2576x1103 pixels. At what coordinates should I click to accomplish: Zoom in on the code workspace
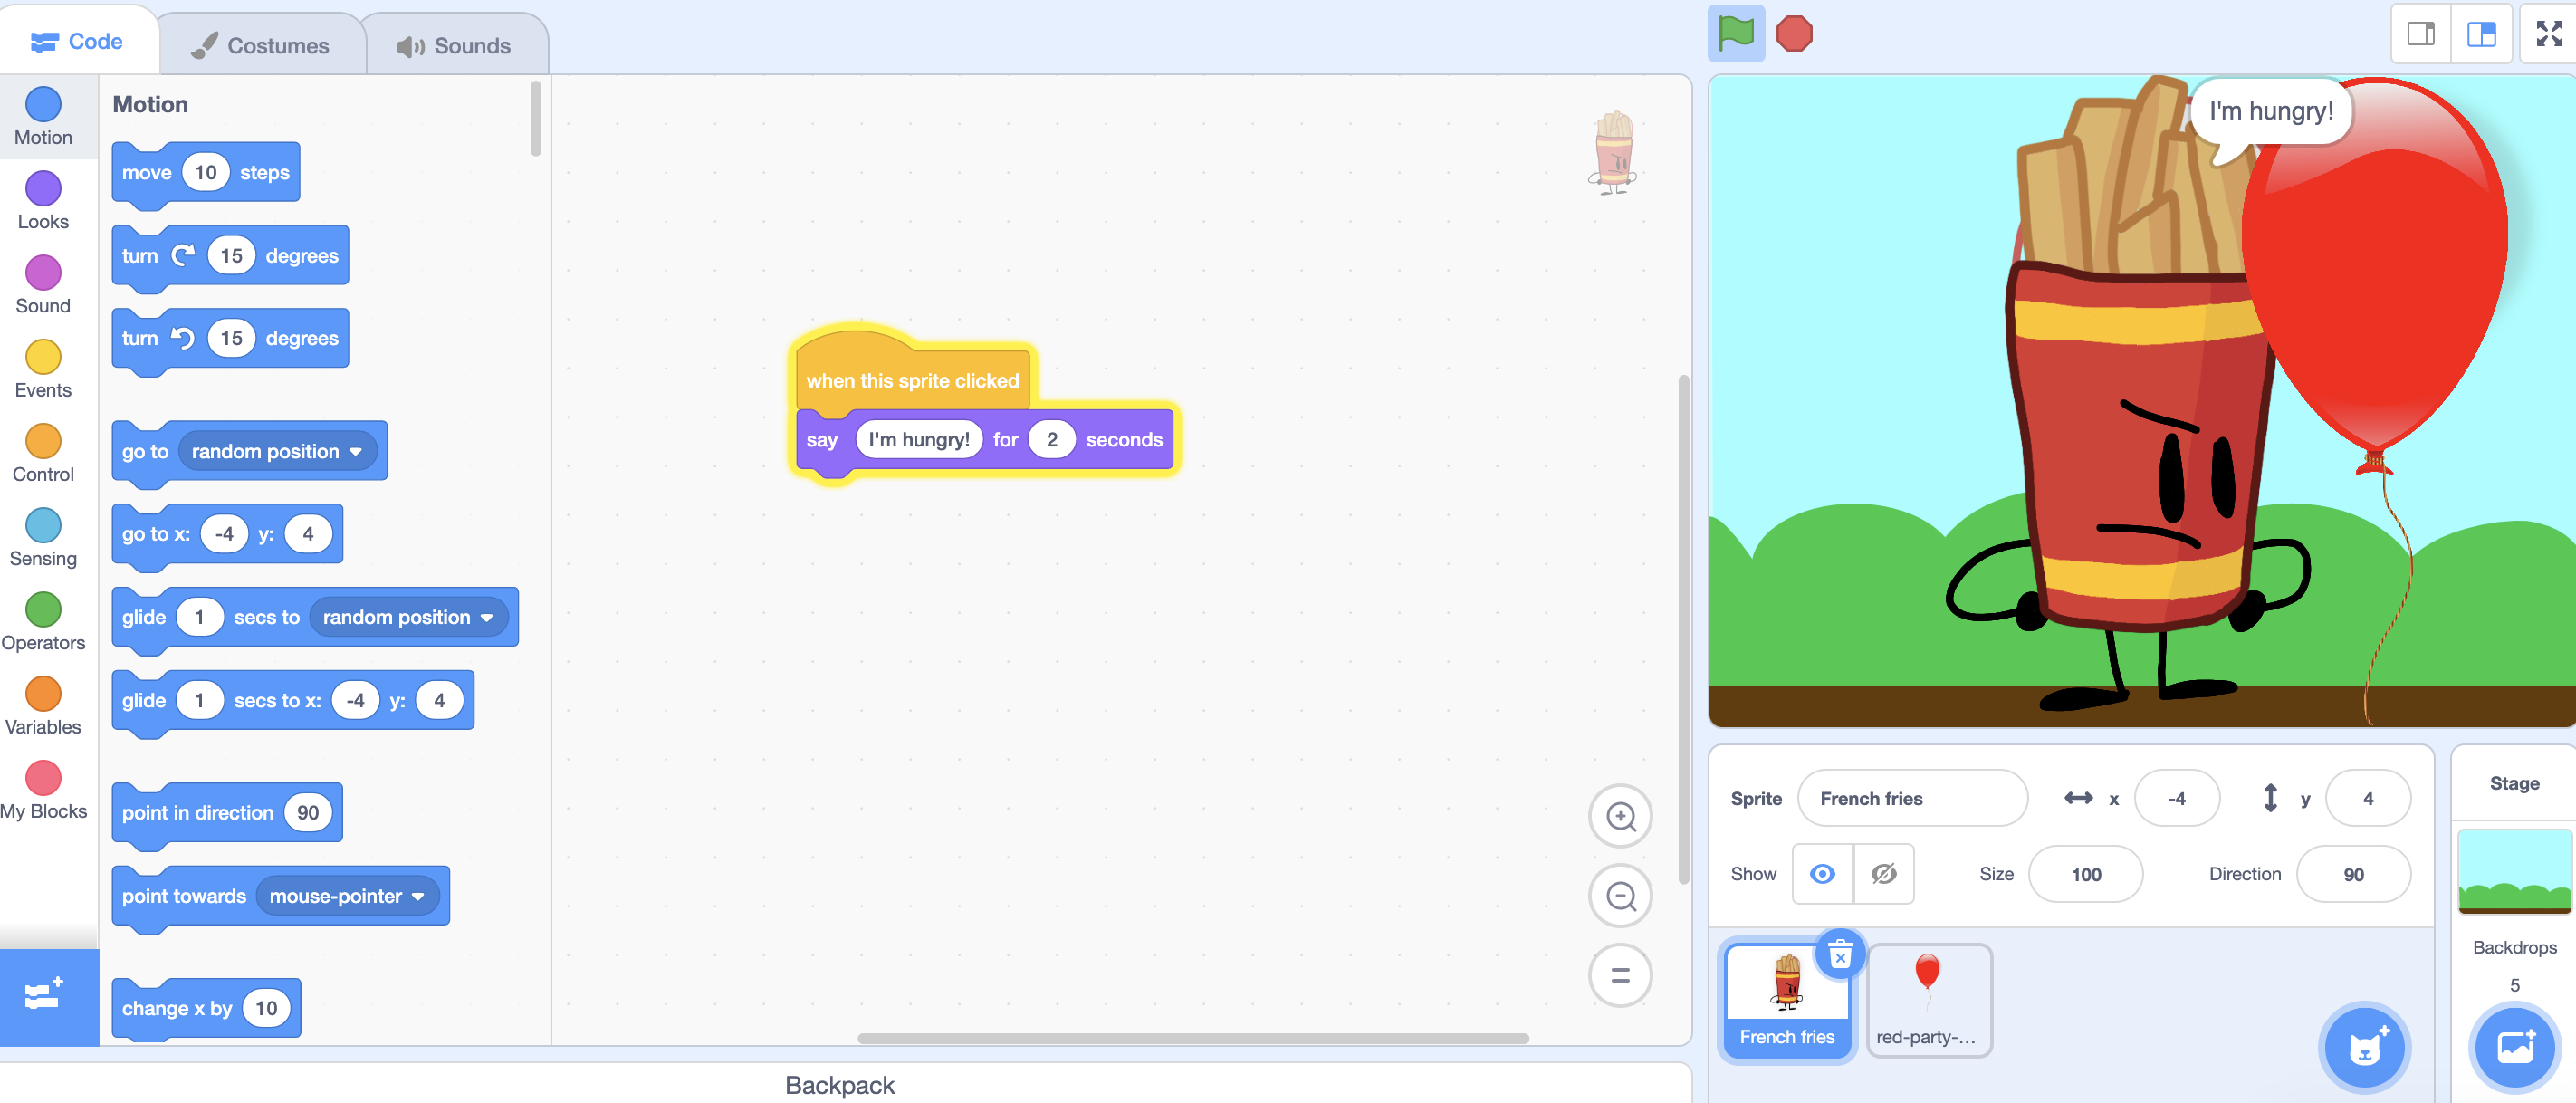(x=1619, y=816)
